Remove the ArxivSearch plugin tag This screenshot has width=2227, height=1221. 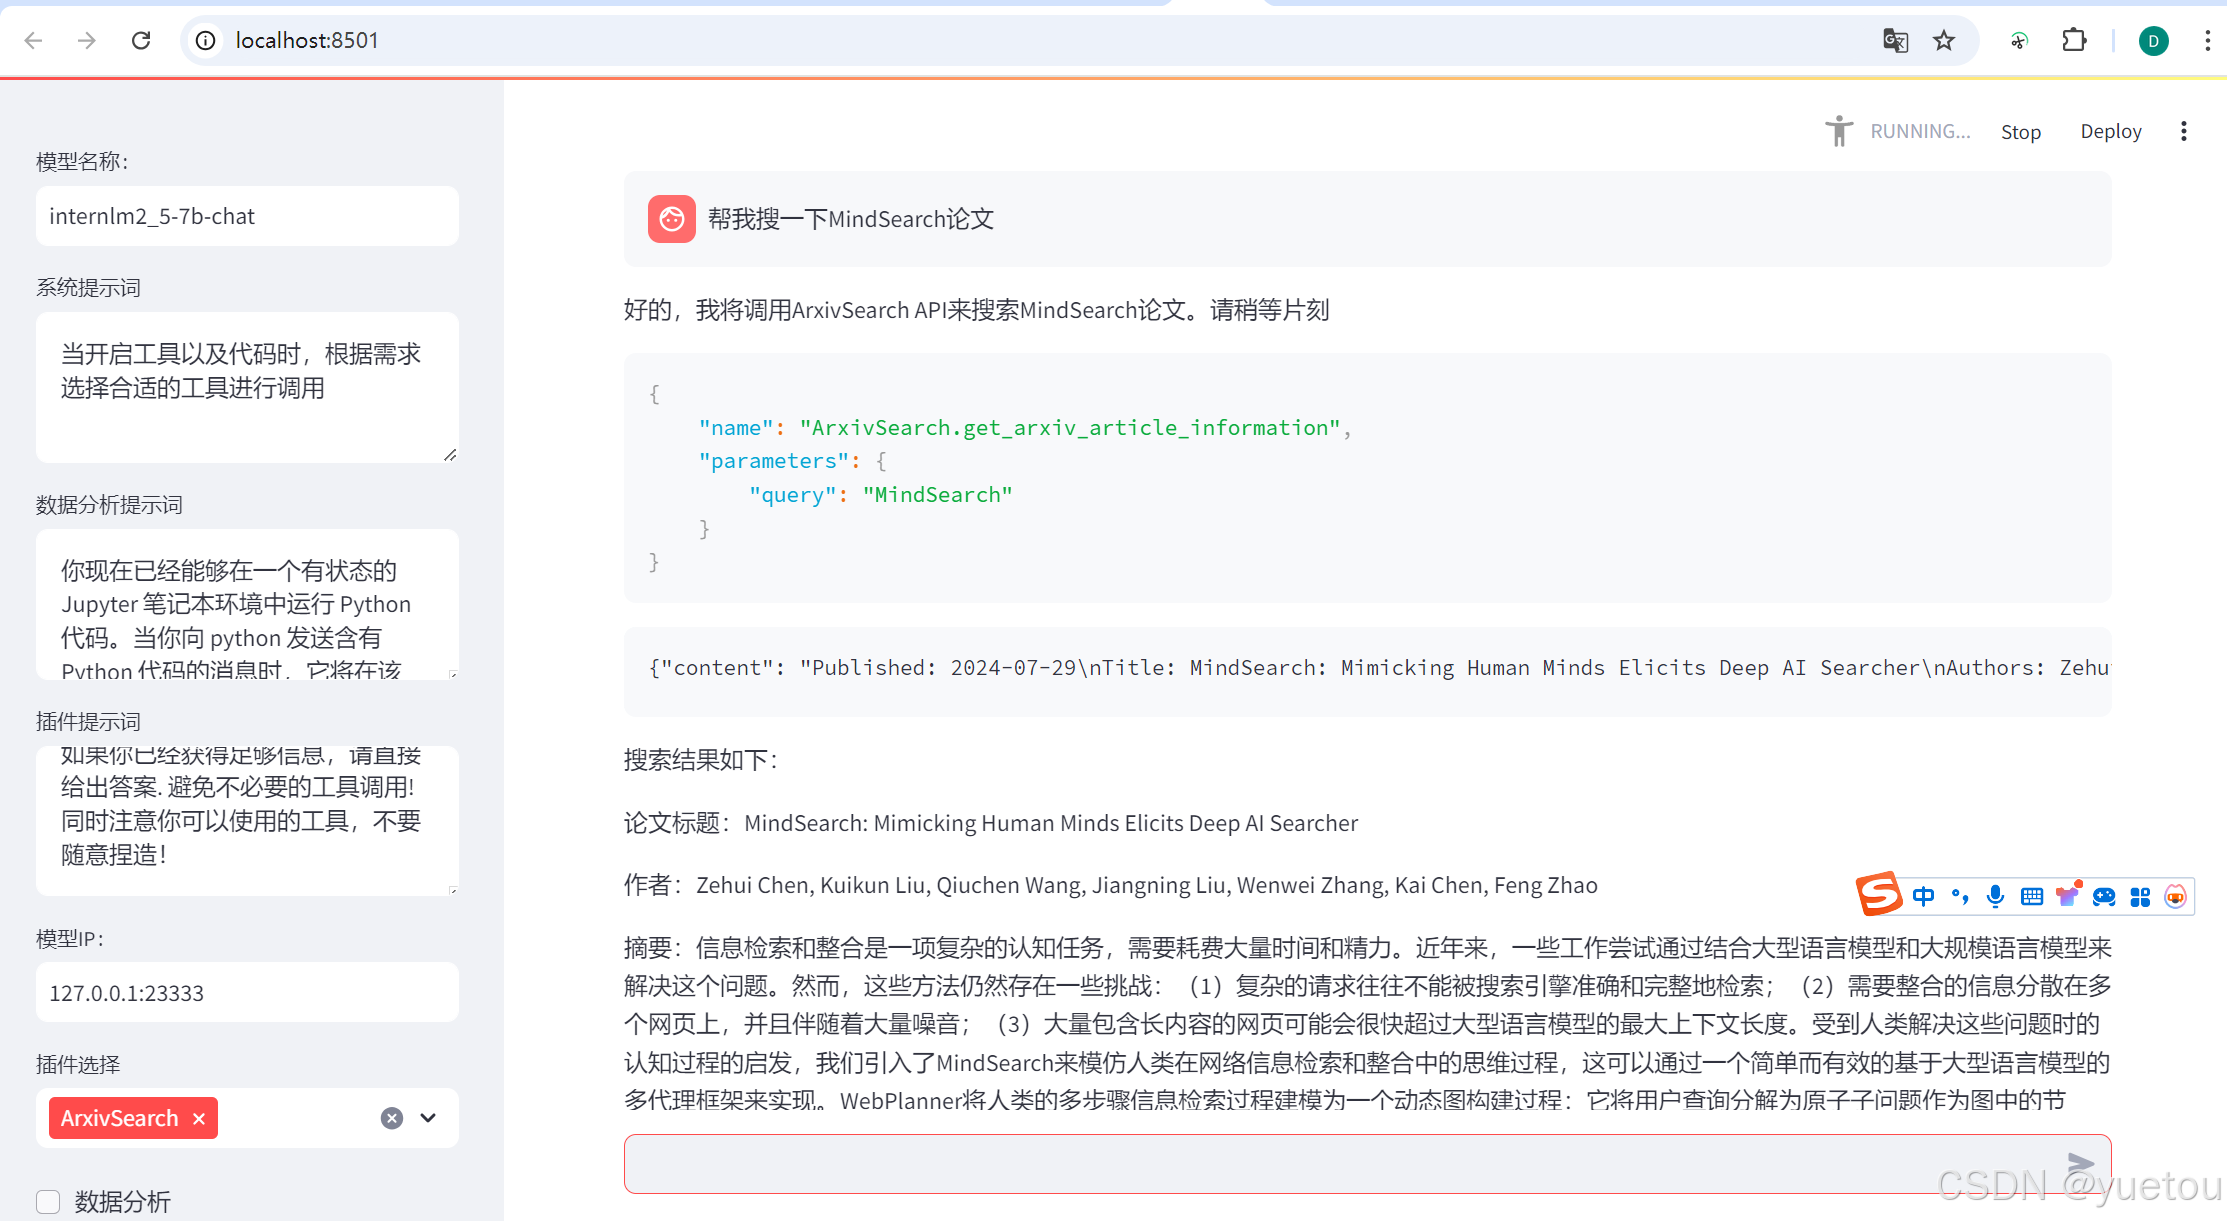(199, 1118)
